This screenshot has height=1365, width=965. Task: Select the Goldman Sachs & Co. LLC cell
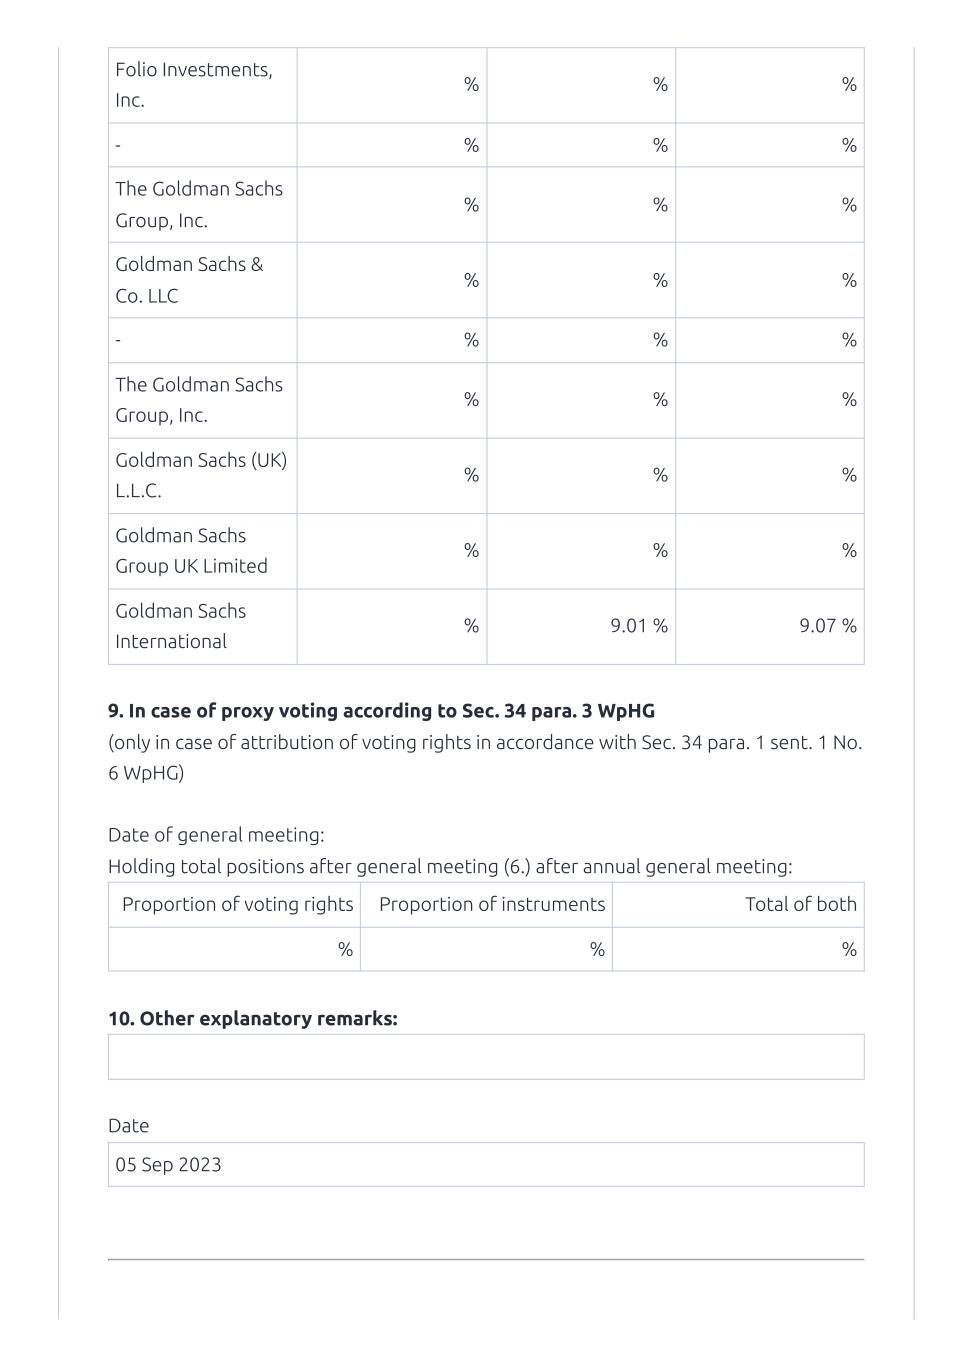click(202, 280)
